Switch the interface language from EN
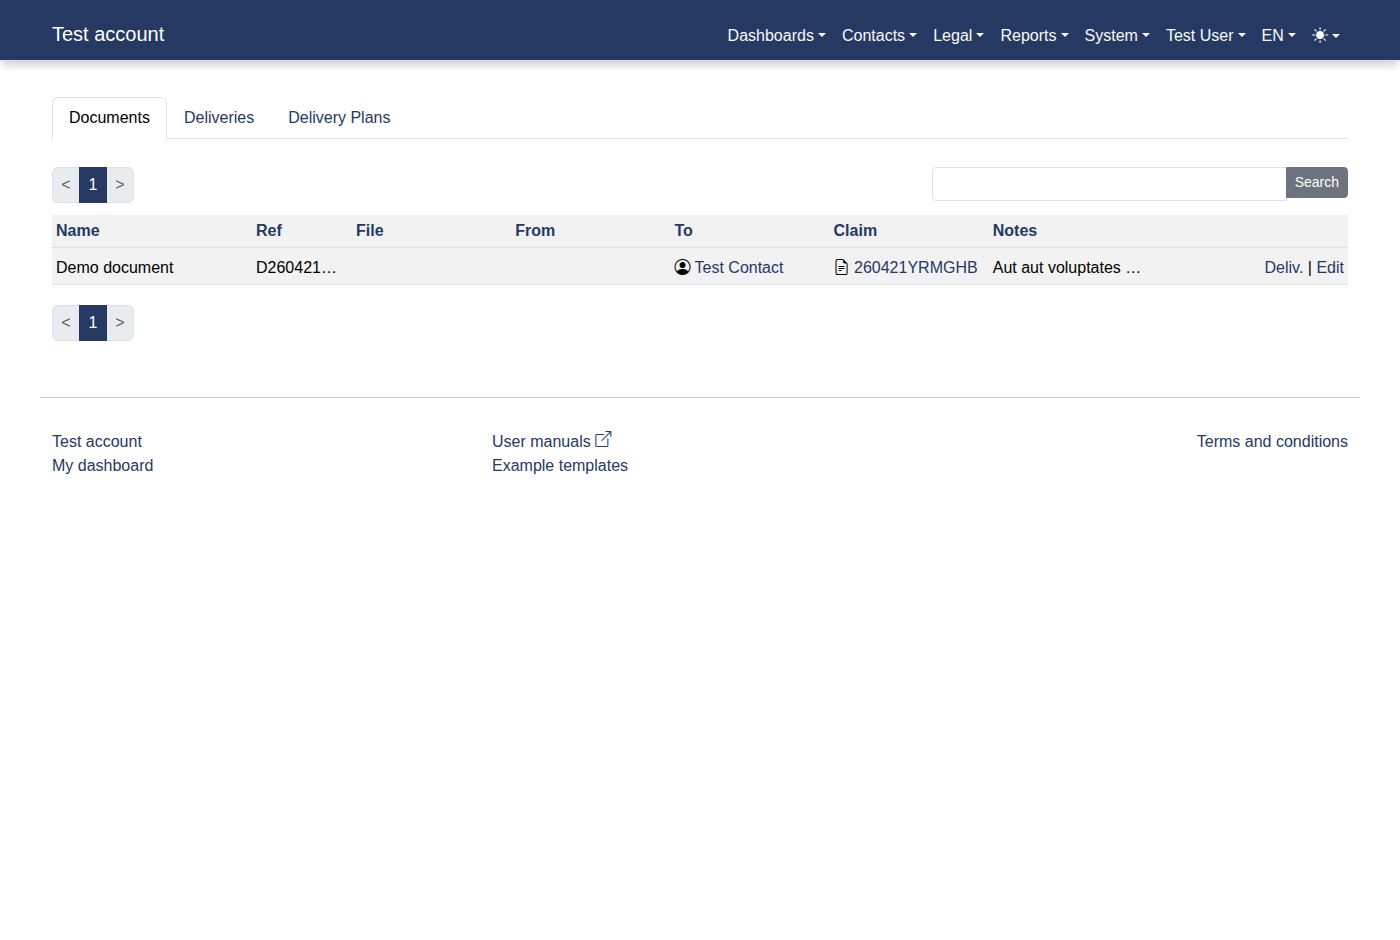 click(x=1277, y=35)
